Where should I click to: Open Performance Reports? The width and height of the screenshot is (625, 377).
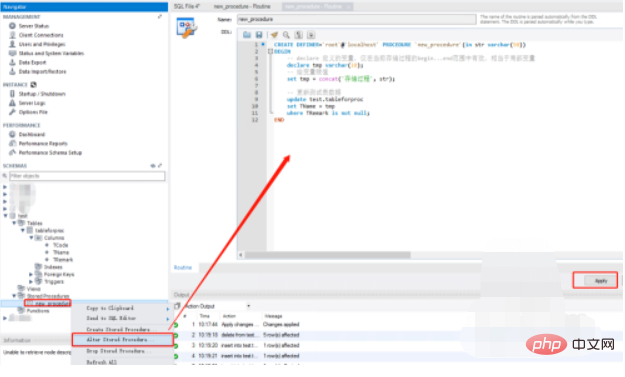point(43,143)
